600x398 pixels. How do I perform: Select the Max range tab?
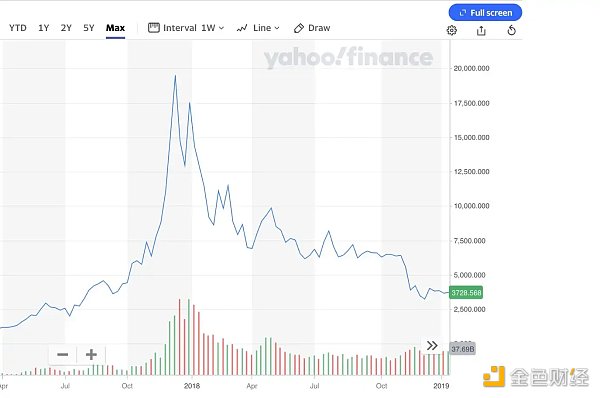[x=116, y=28]
